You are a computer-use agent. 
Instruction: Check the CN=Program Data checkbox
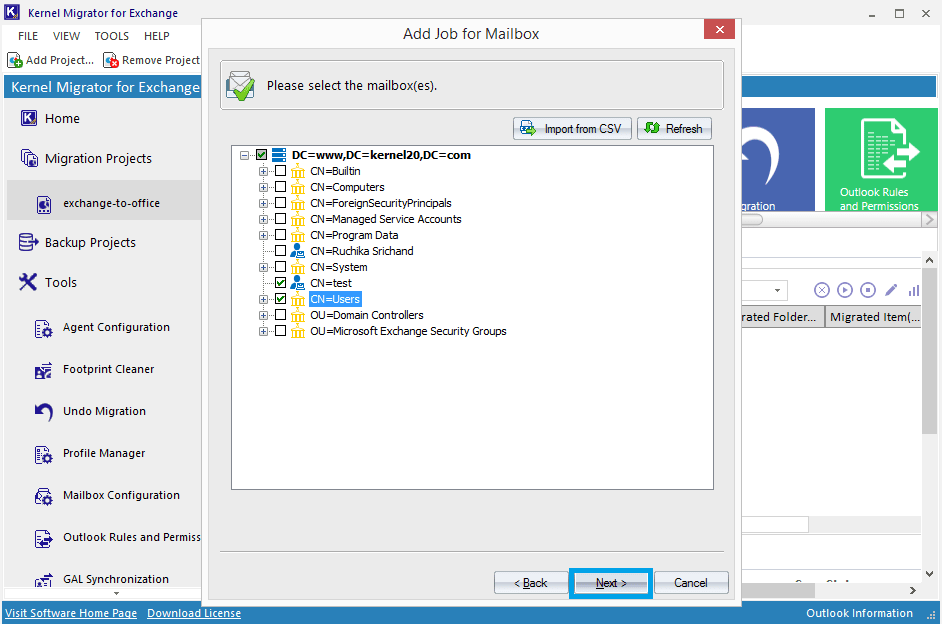point(280,235)
